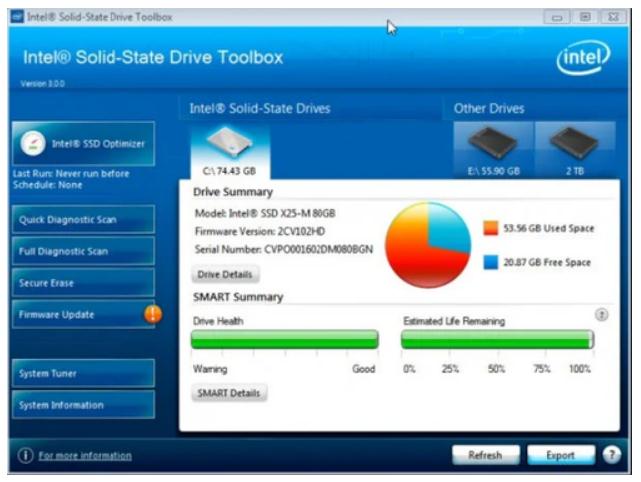Close the Toolbox window
This screenshot has height=482, width=641.
[613, 17]
